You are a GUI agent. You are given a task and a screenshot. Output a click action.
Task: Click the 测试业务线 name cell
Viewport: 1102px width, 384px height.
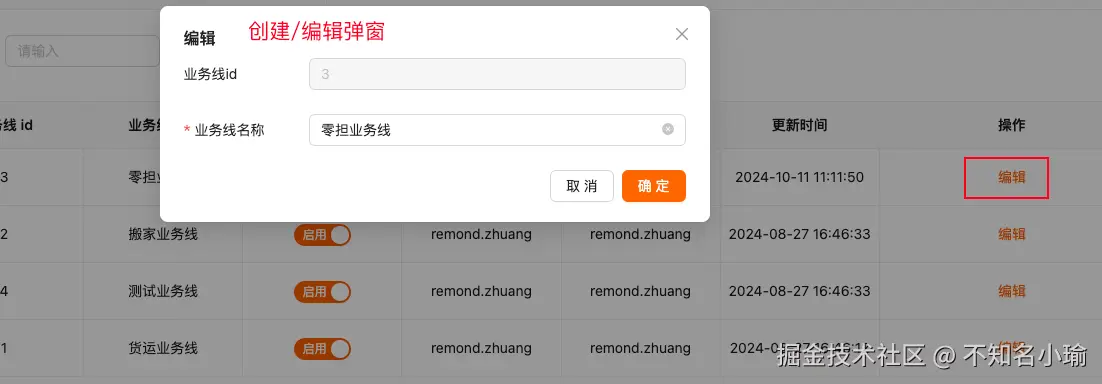click(x=163, y=291)
